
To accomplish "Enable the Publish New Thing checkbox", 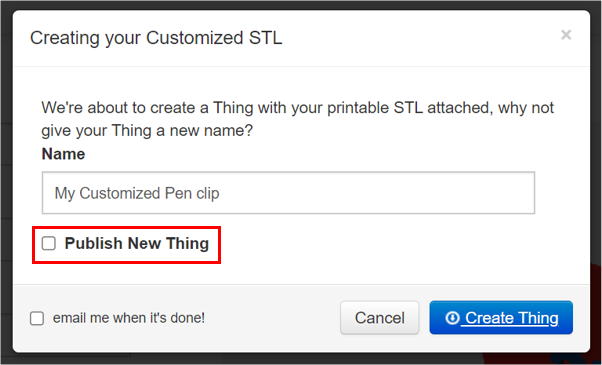I will [x=49, y=243].
